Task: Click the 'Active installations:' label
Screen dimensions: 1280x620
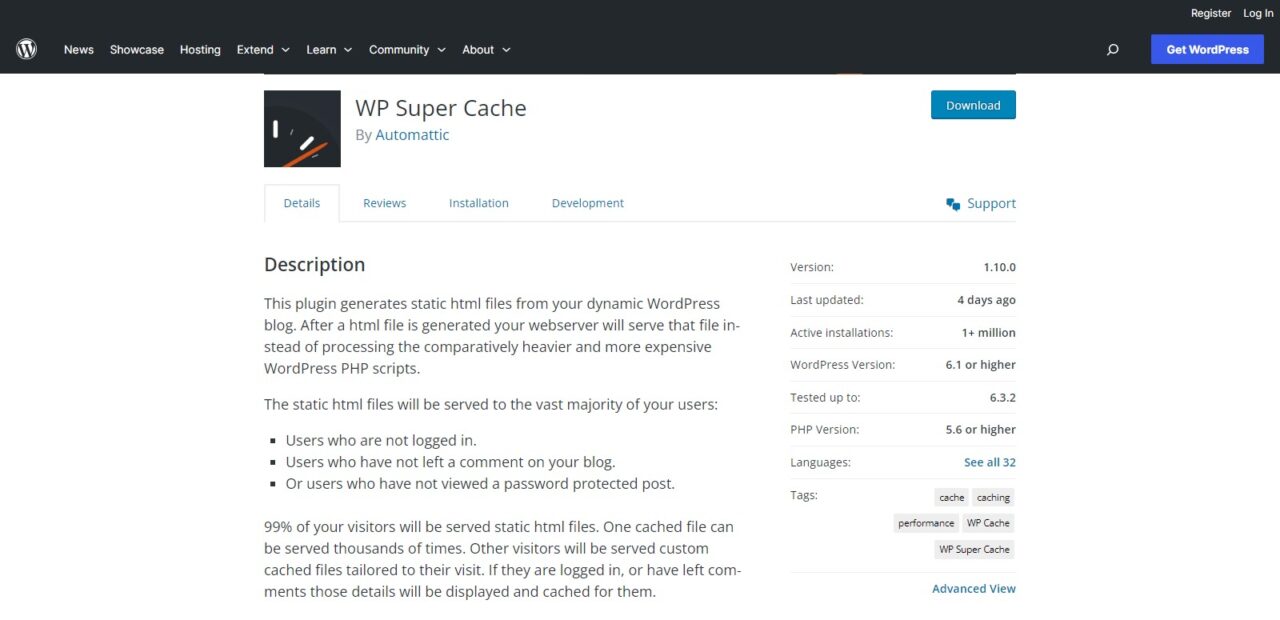Action: (x=842, y=332)
